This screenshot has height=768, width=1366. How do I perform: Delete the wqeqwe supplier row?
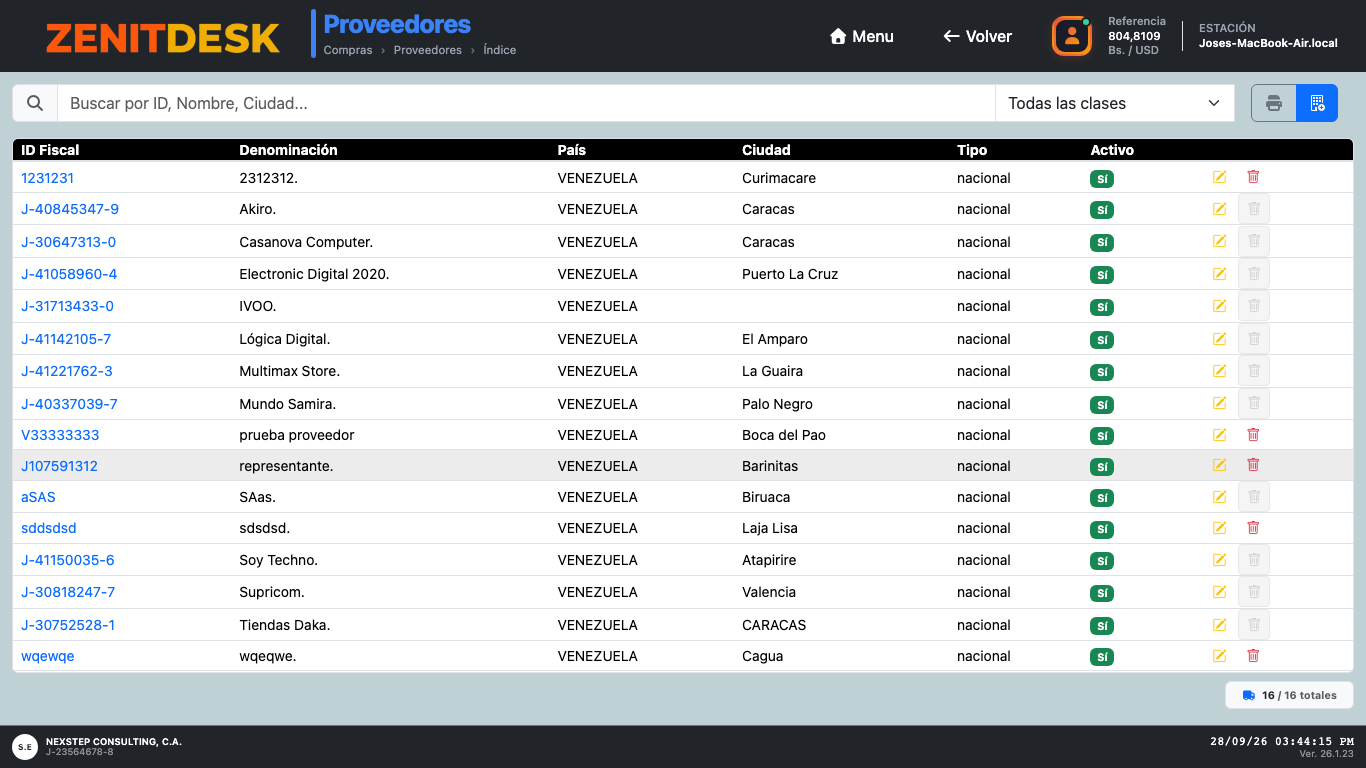click(1253, 656)
